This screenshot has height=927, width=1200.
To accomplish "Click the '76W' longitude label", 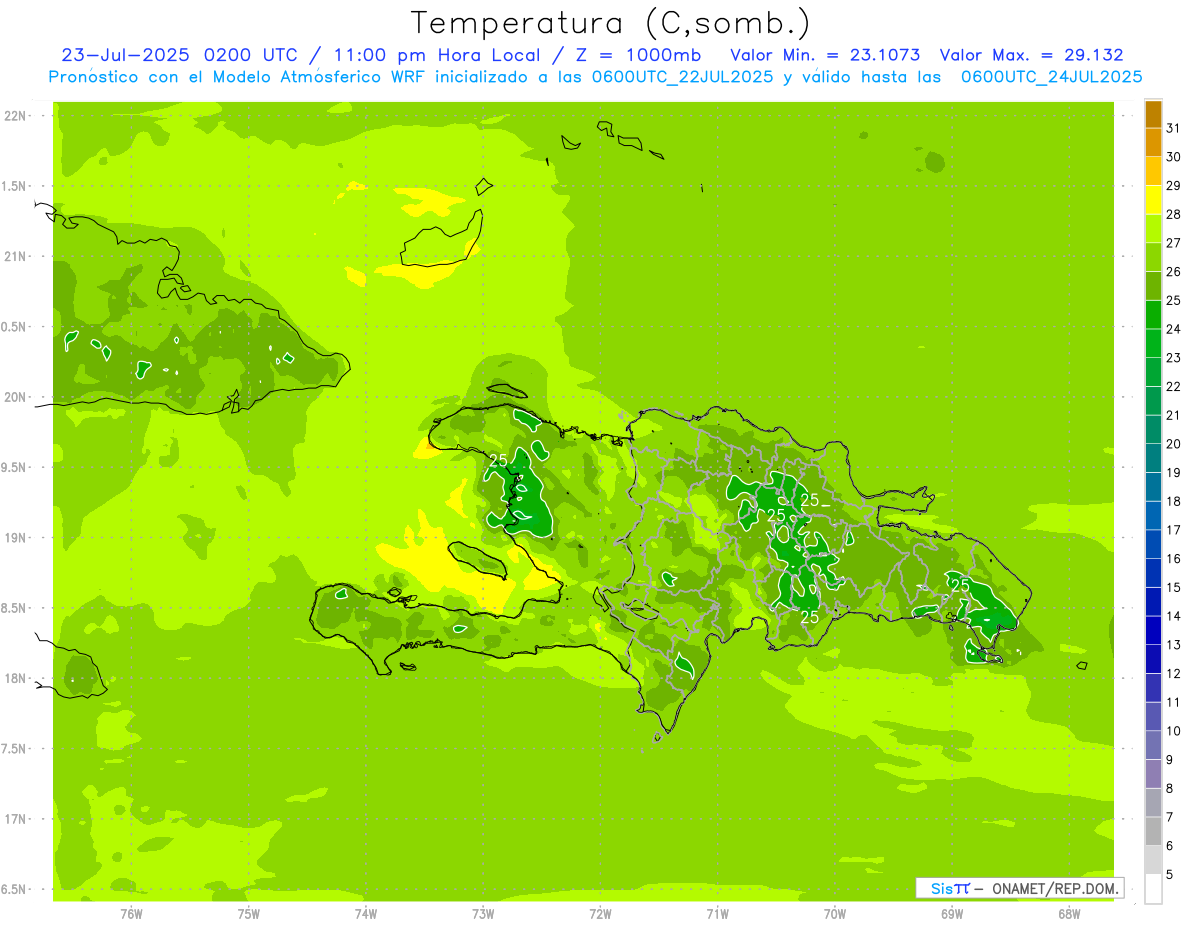I will coord(131,913).
